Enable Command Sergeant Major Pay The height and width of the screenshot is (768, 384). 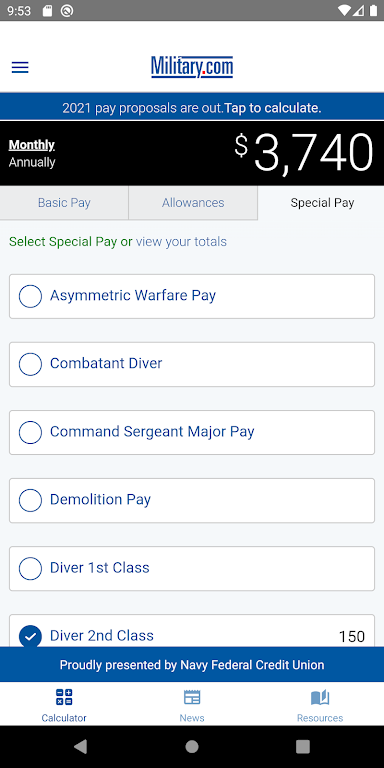coord(192,432)
